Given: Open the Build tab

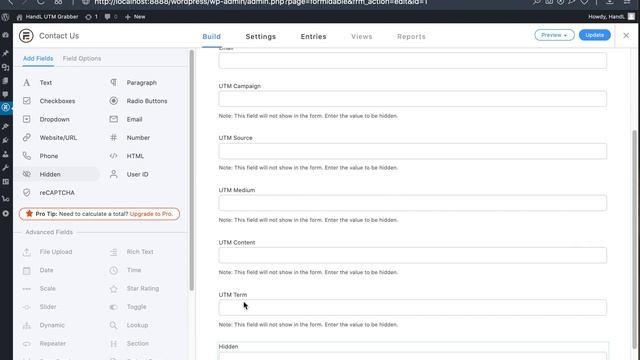Looking at the screenshot, I should pos(211,36).
